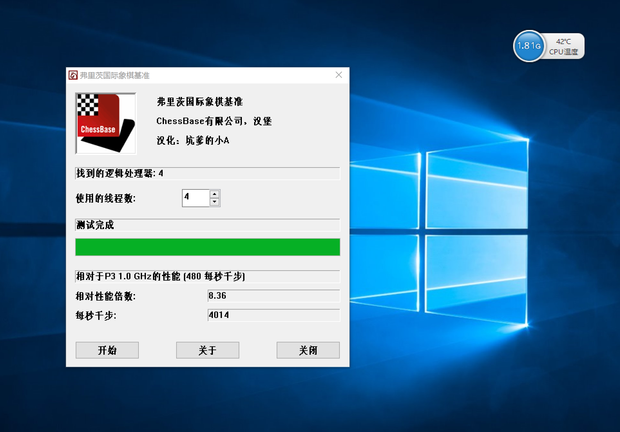Image resolution: width=620 pixels, height=432 pixels.
Task: Click the 42°C CPU temperature widget
Action: (x=563, y=46)
